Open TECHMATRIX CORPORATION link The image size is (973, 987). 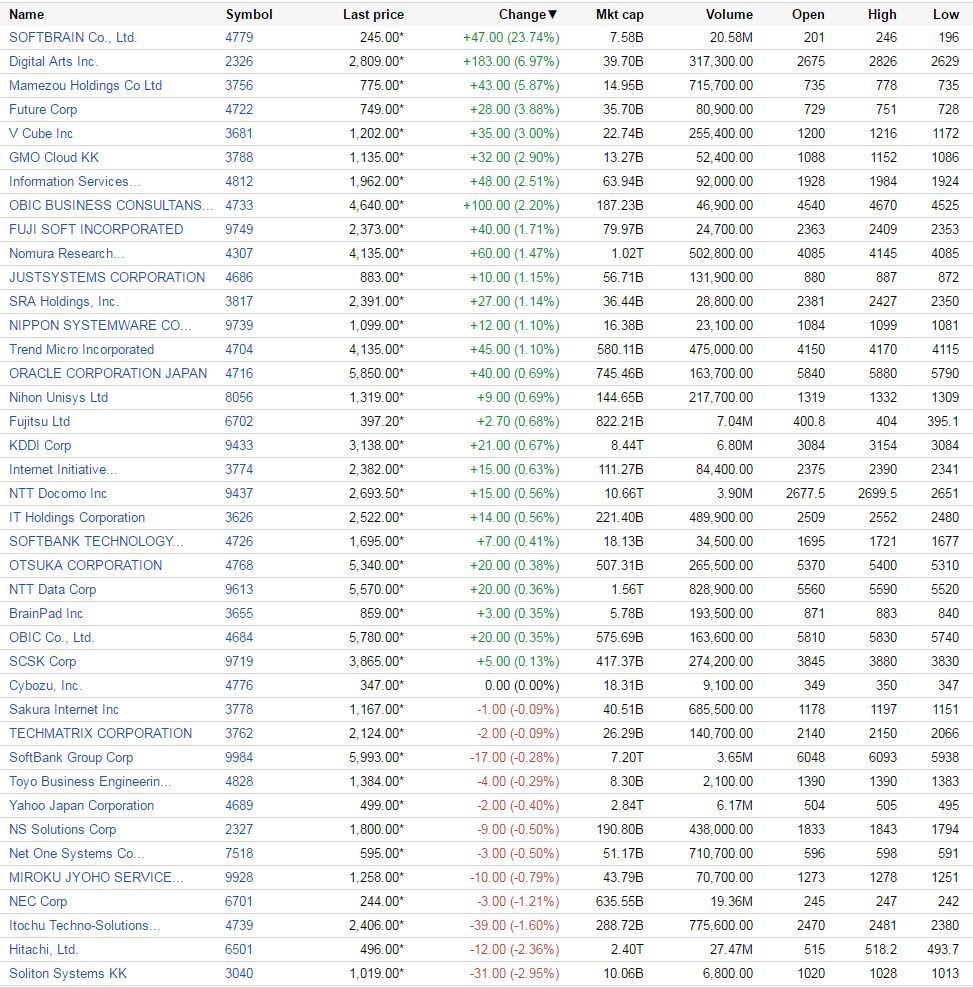pos(101,733)
